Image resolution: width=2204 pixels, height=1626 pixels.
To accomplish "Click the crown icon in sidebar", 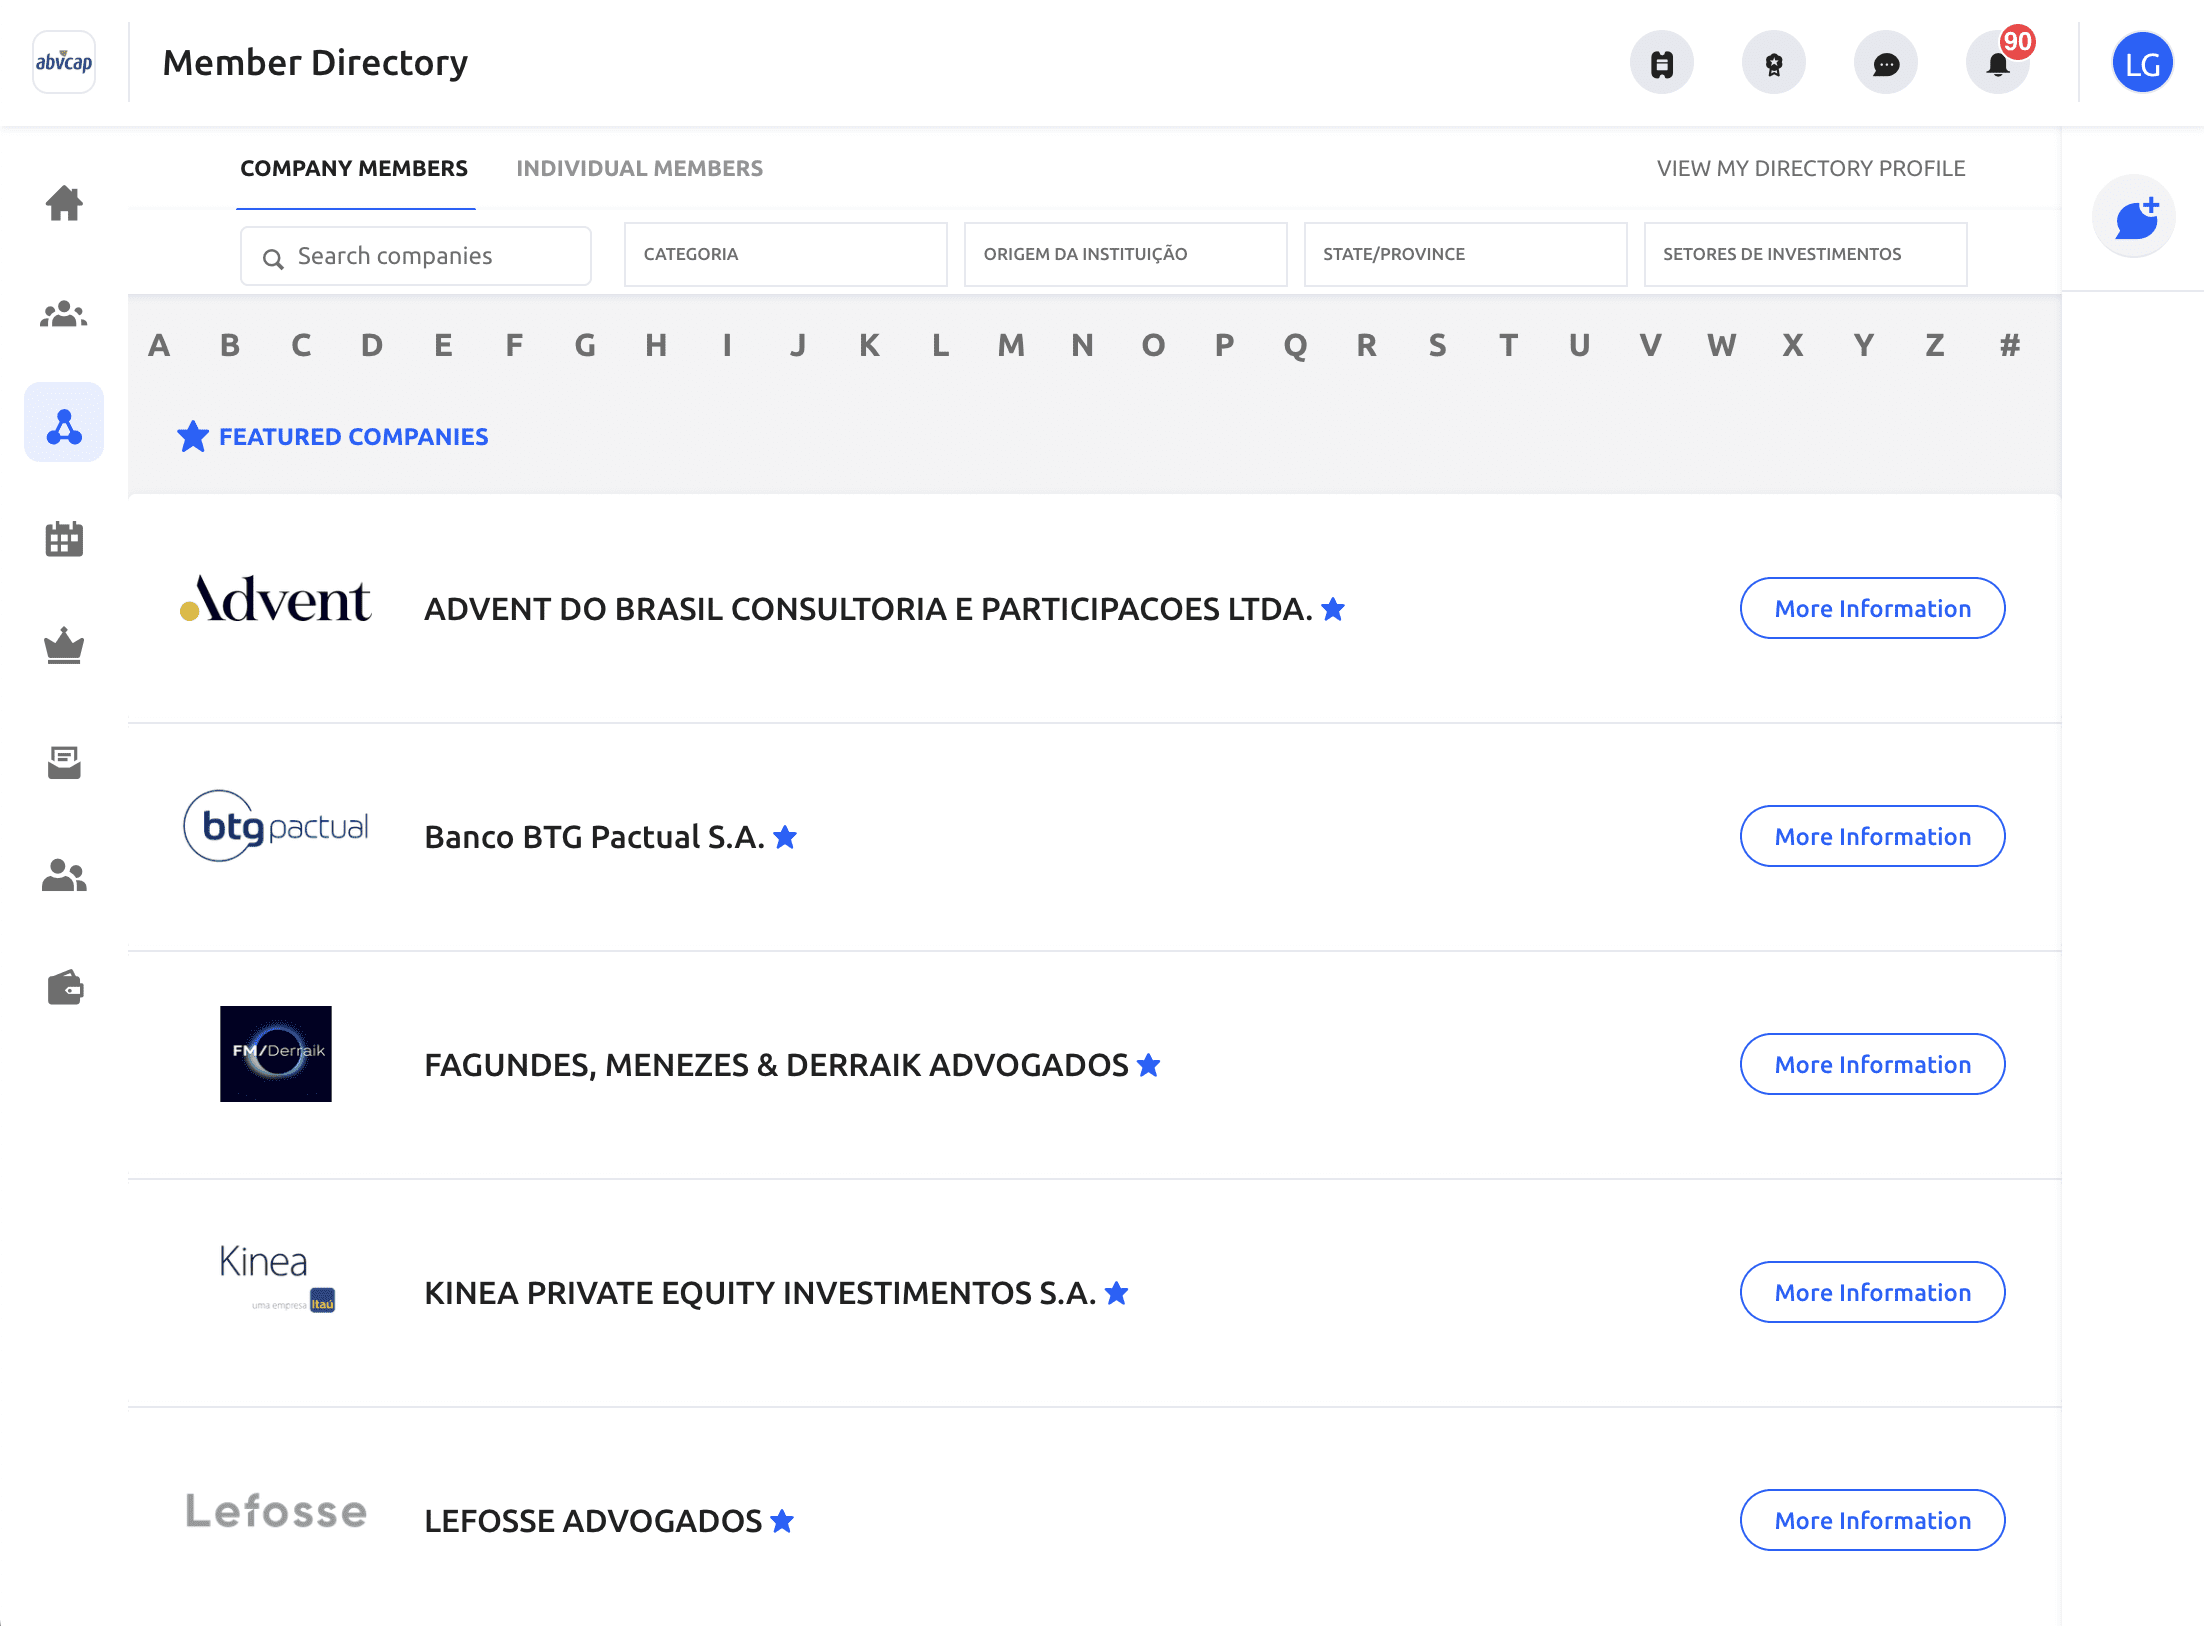I will pyautogui.click(x=64, y=646).
